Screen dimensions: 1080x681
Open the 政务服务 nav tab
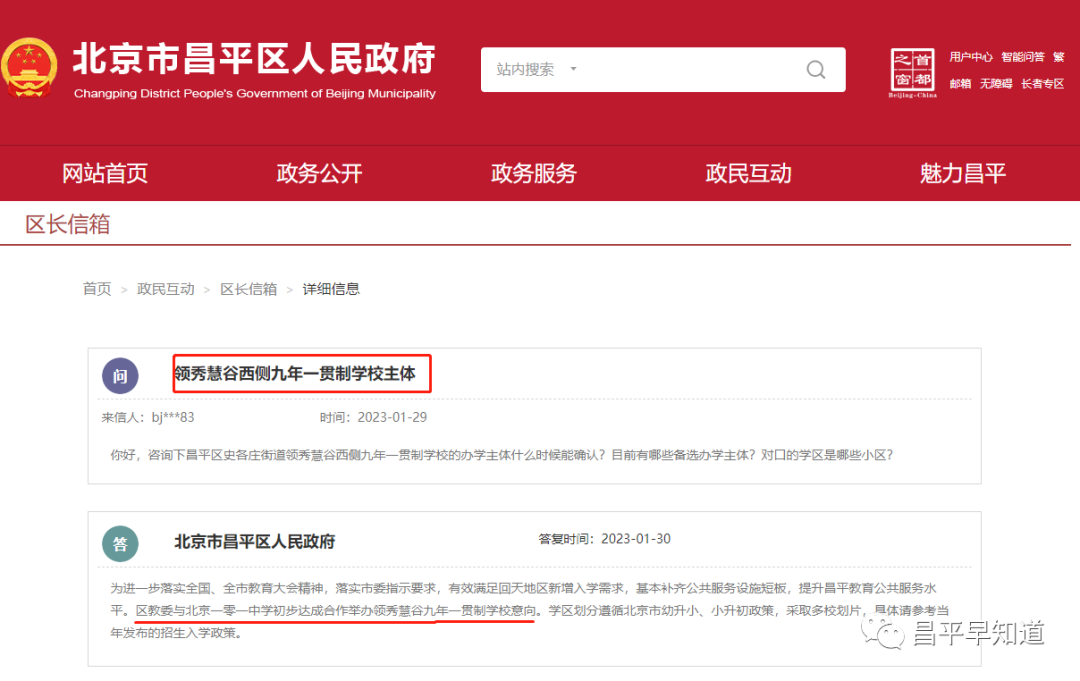coord(534,174)
